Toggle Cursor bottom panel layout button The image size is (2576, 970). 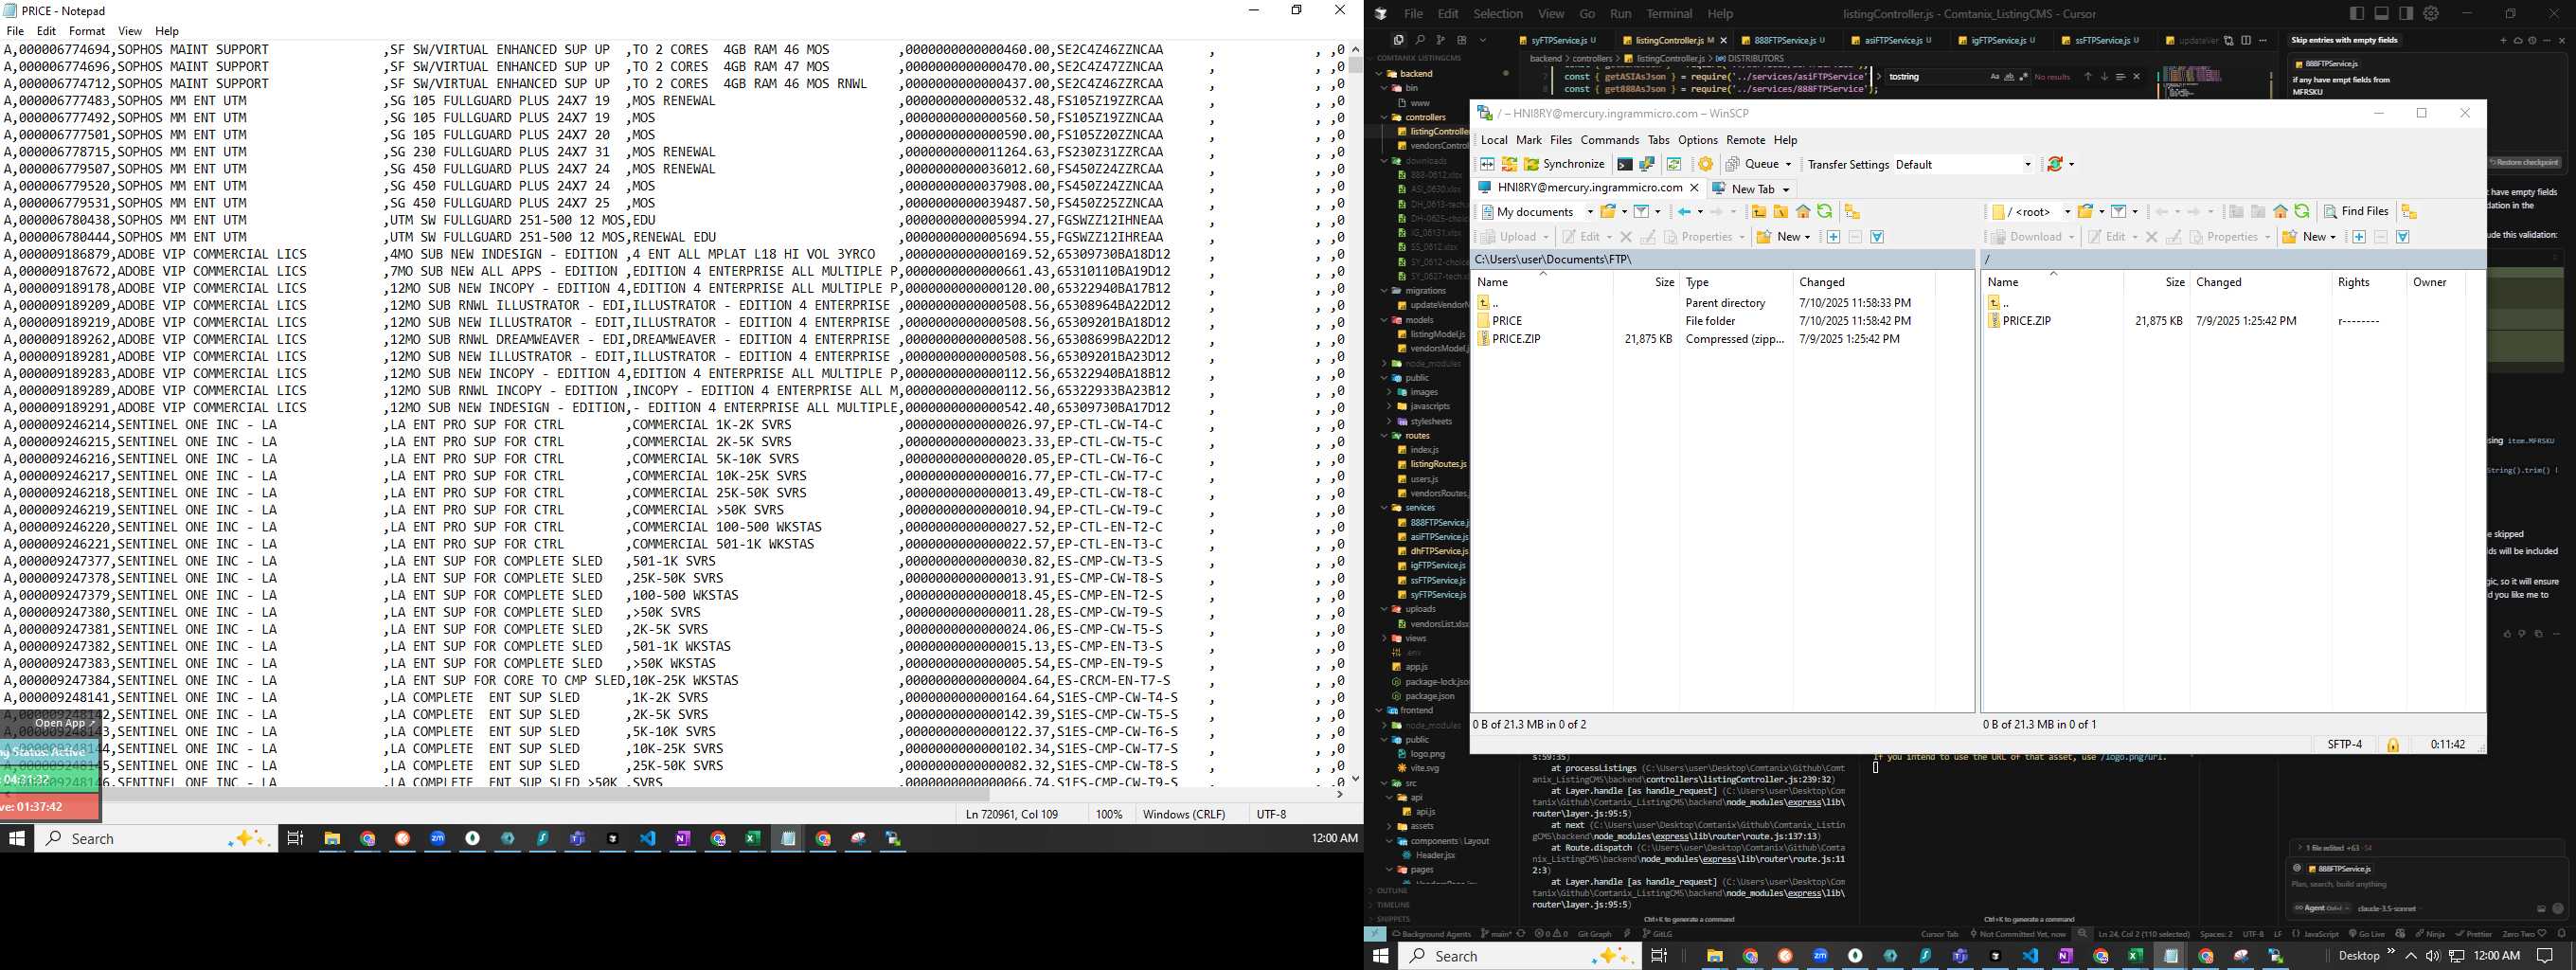click(2381, 13)
